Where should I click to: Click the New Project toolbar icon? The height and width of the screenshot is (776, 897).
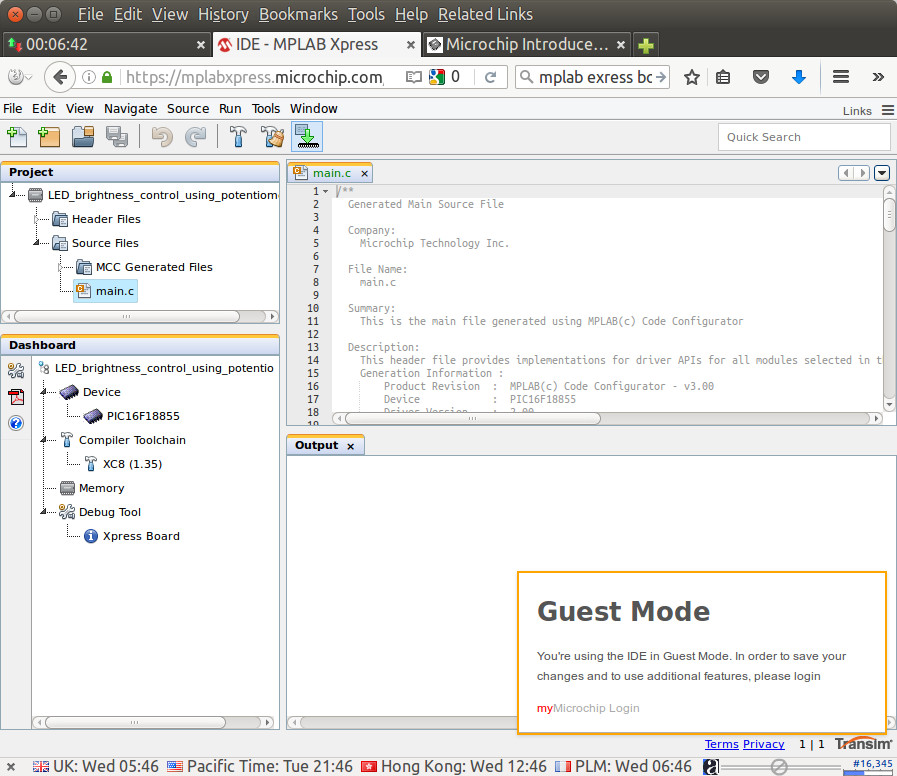pos(49,137)
